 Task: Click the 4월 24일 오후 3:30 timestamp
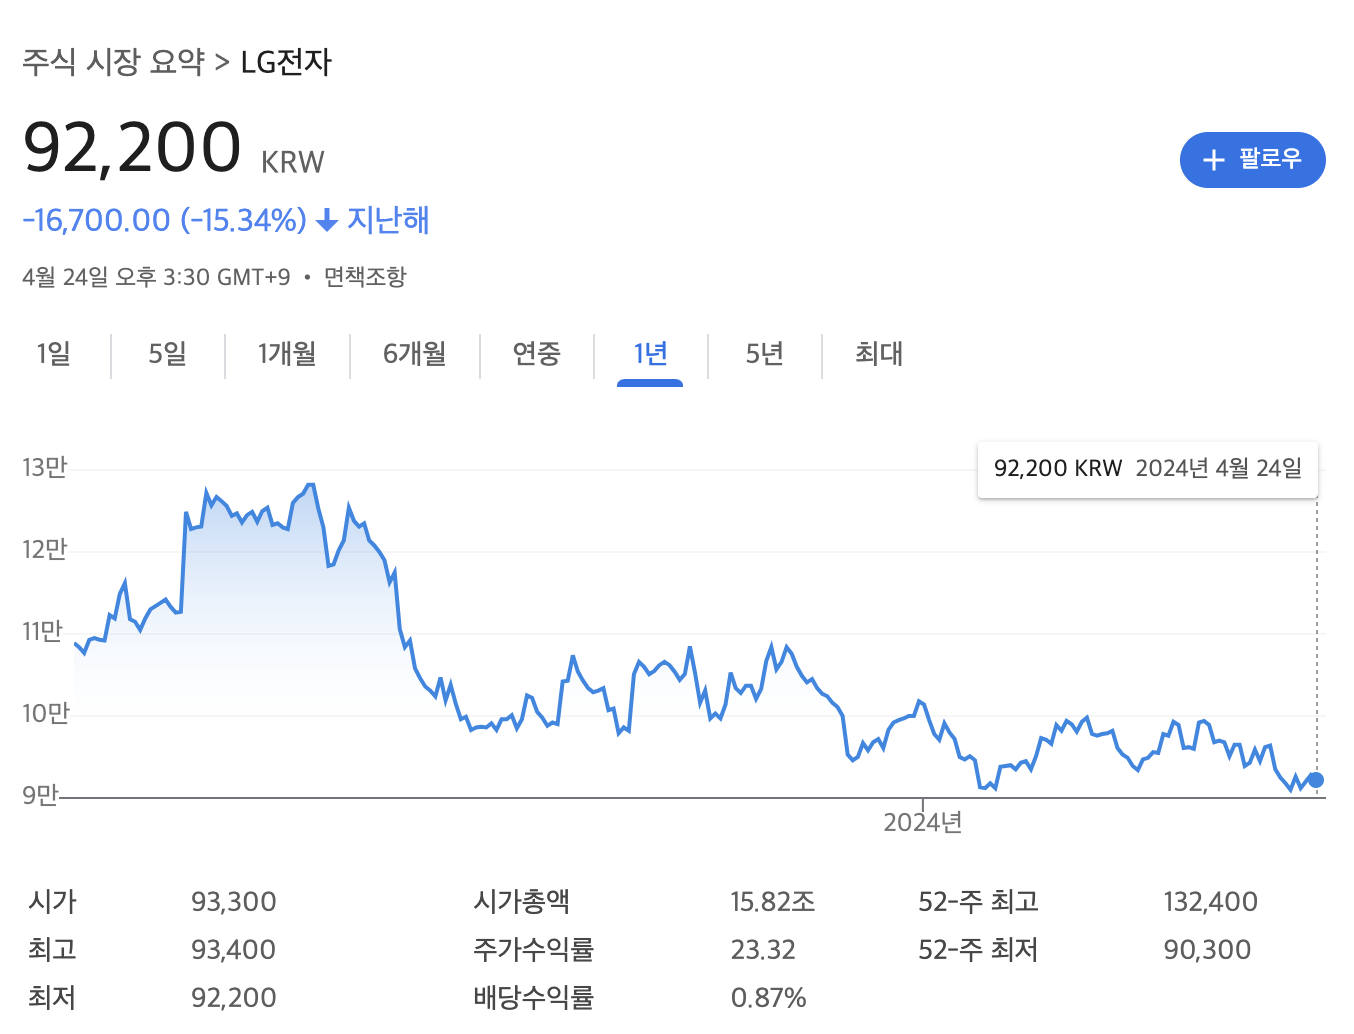(x=156, y=277)
